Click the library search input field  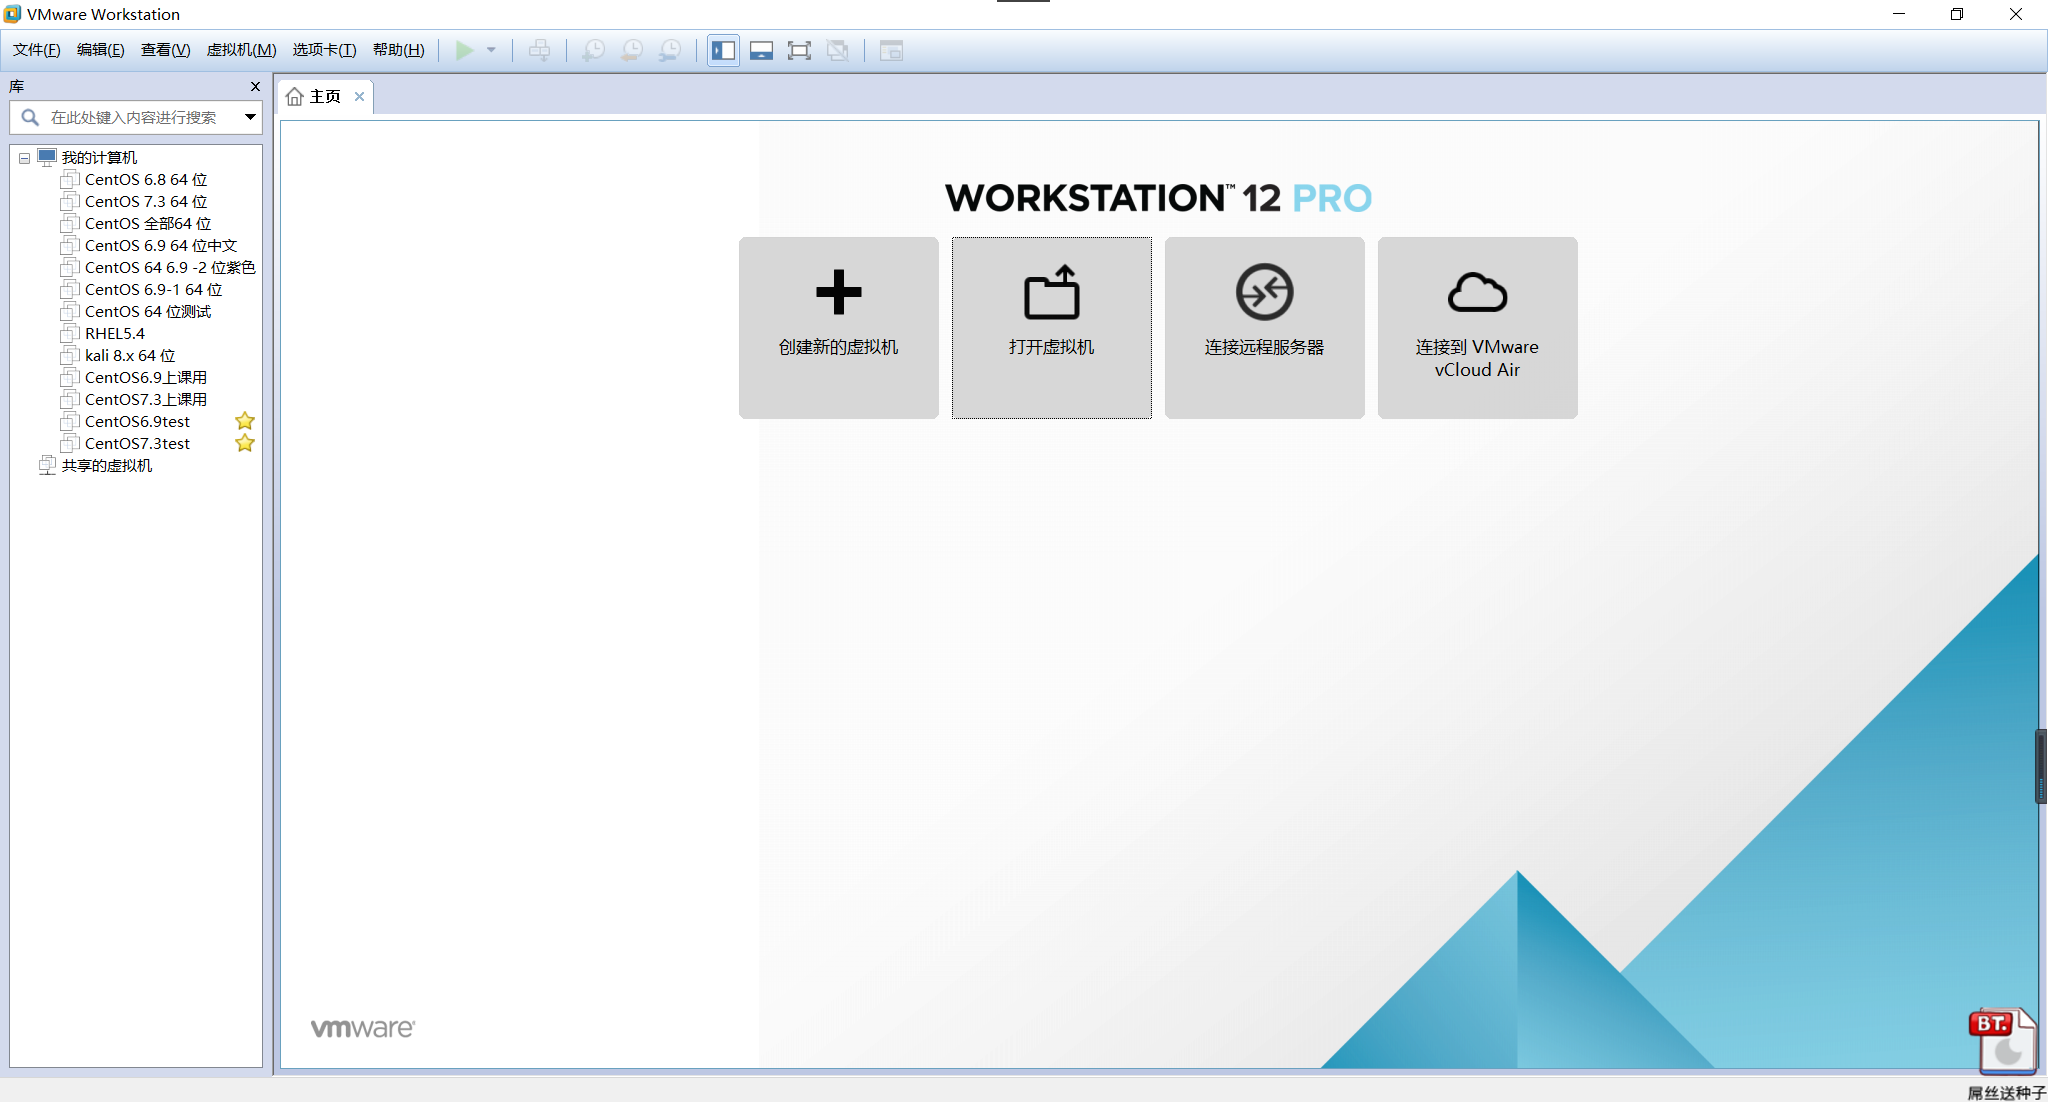[135, 118]
